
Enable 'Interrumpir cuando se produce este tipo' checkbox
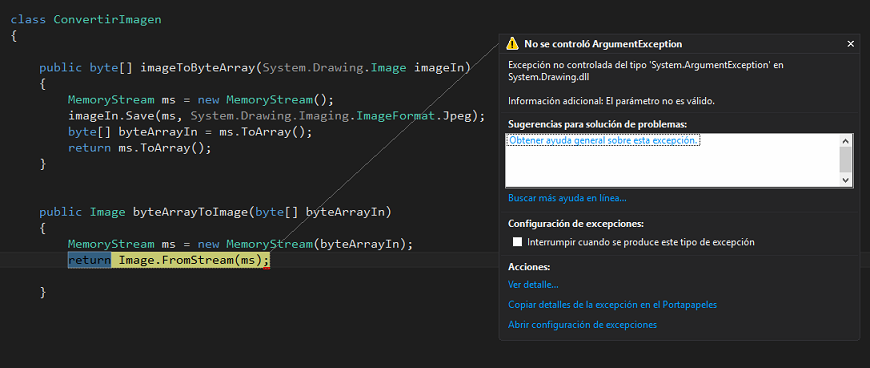click(x=518, y=242)
